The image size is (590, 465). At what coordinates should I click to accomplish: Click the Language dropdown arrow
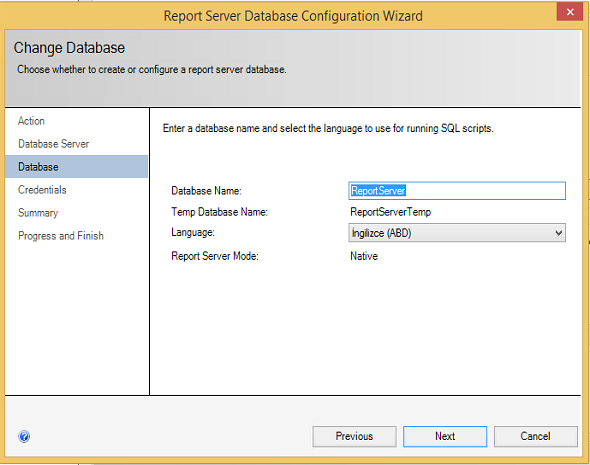coord(559,233)
